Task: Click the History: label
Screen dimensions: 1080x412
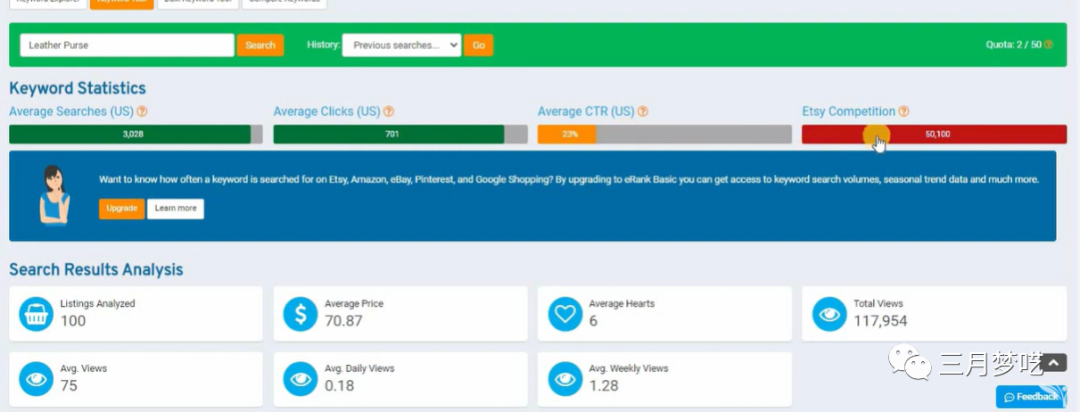Action: pos(323,45)
